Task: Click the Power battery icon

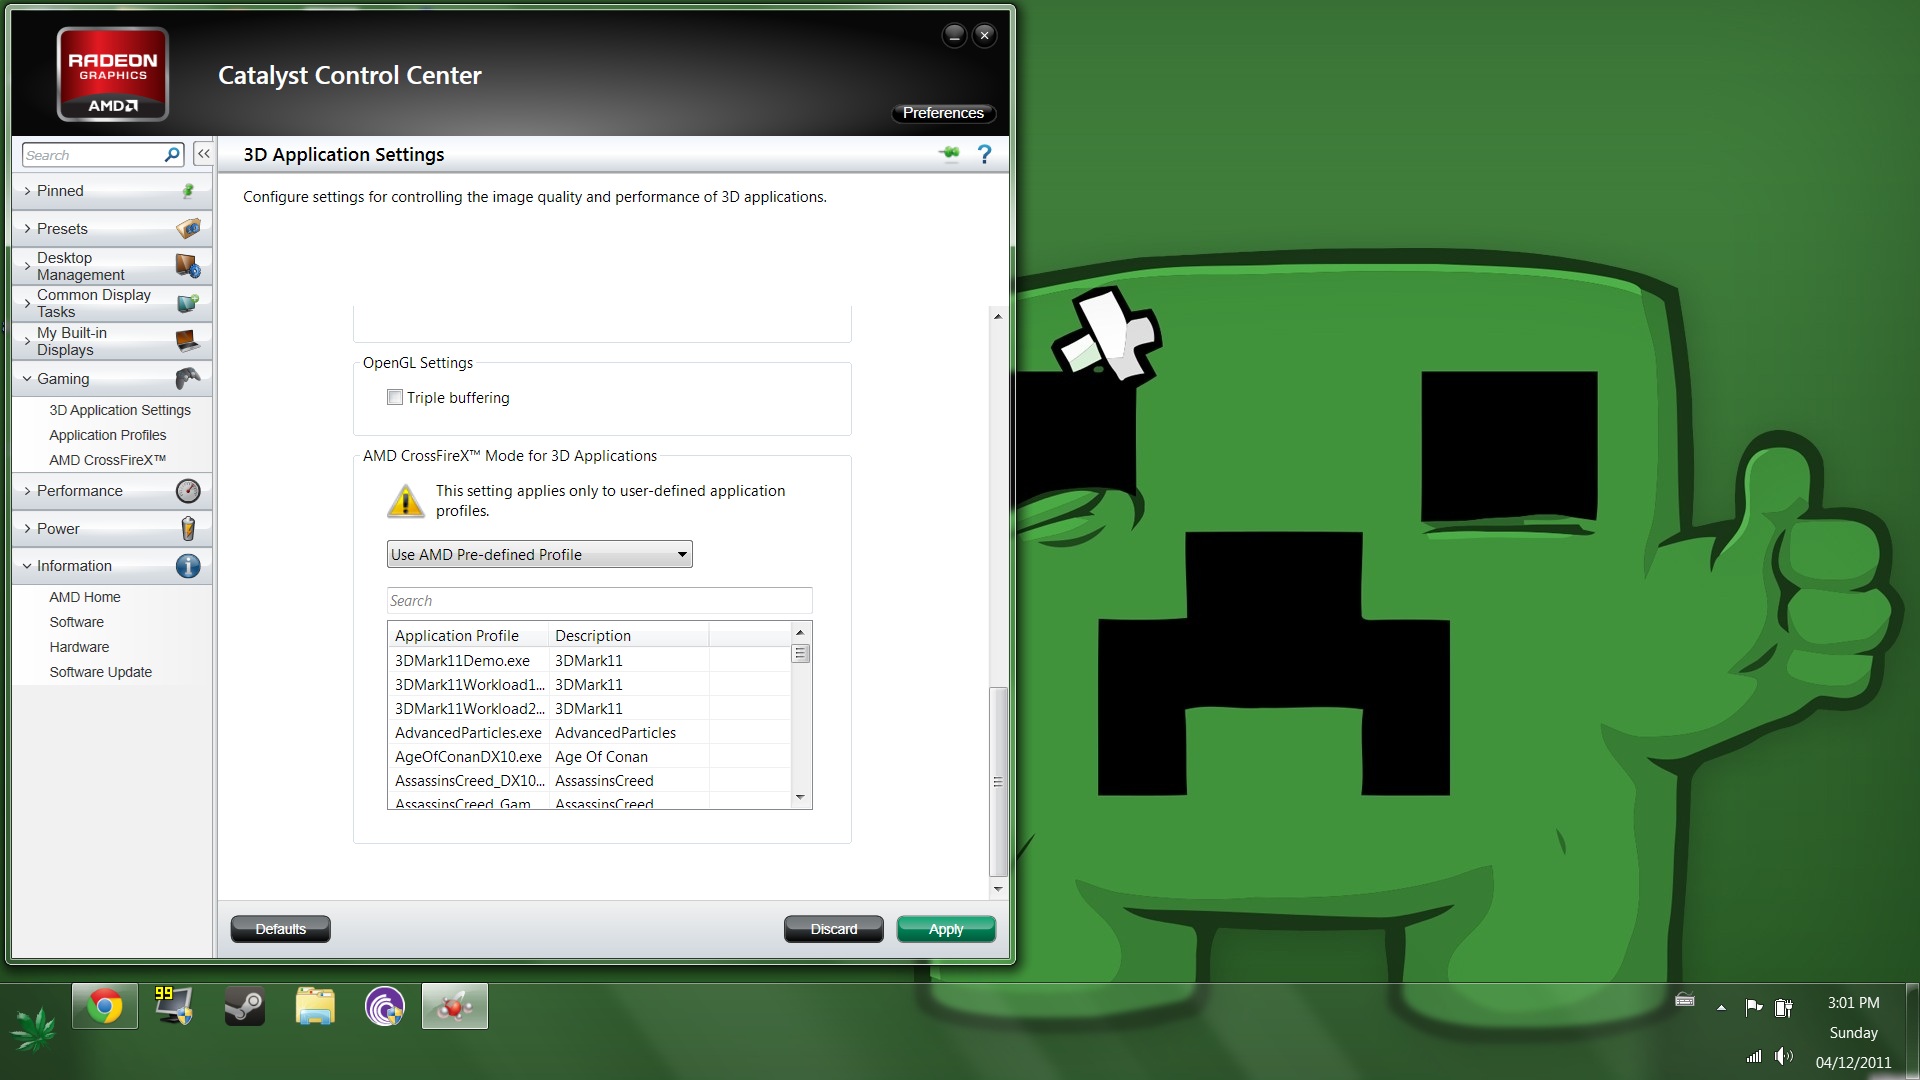Action: click(x=187, y=528)
